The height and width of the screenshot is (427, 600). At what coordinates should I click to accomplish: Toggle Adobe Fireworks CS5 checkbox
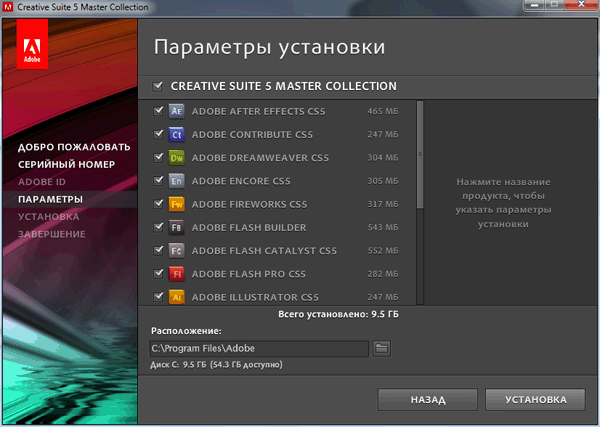coord(158,204)
